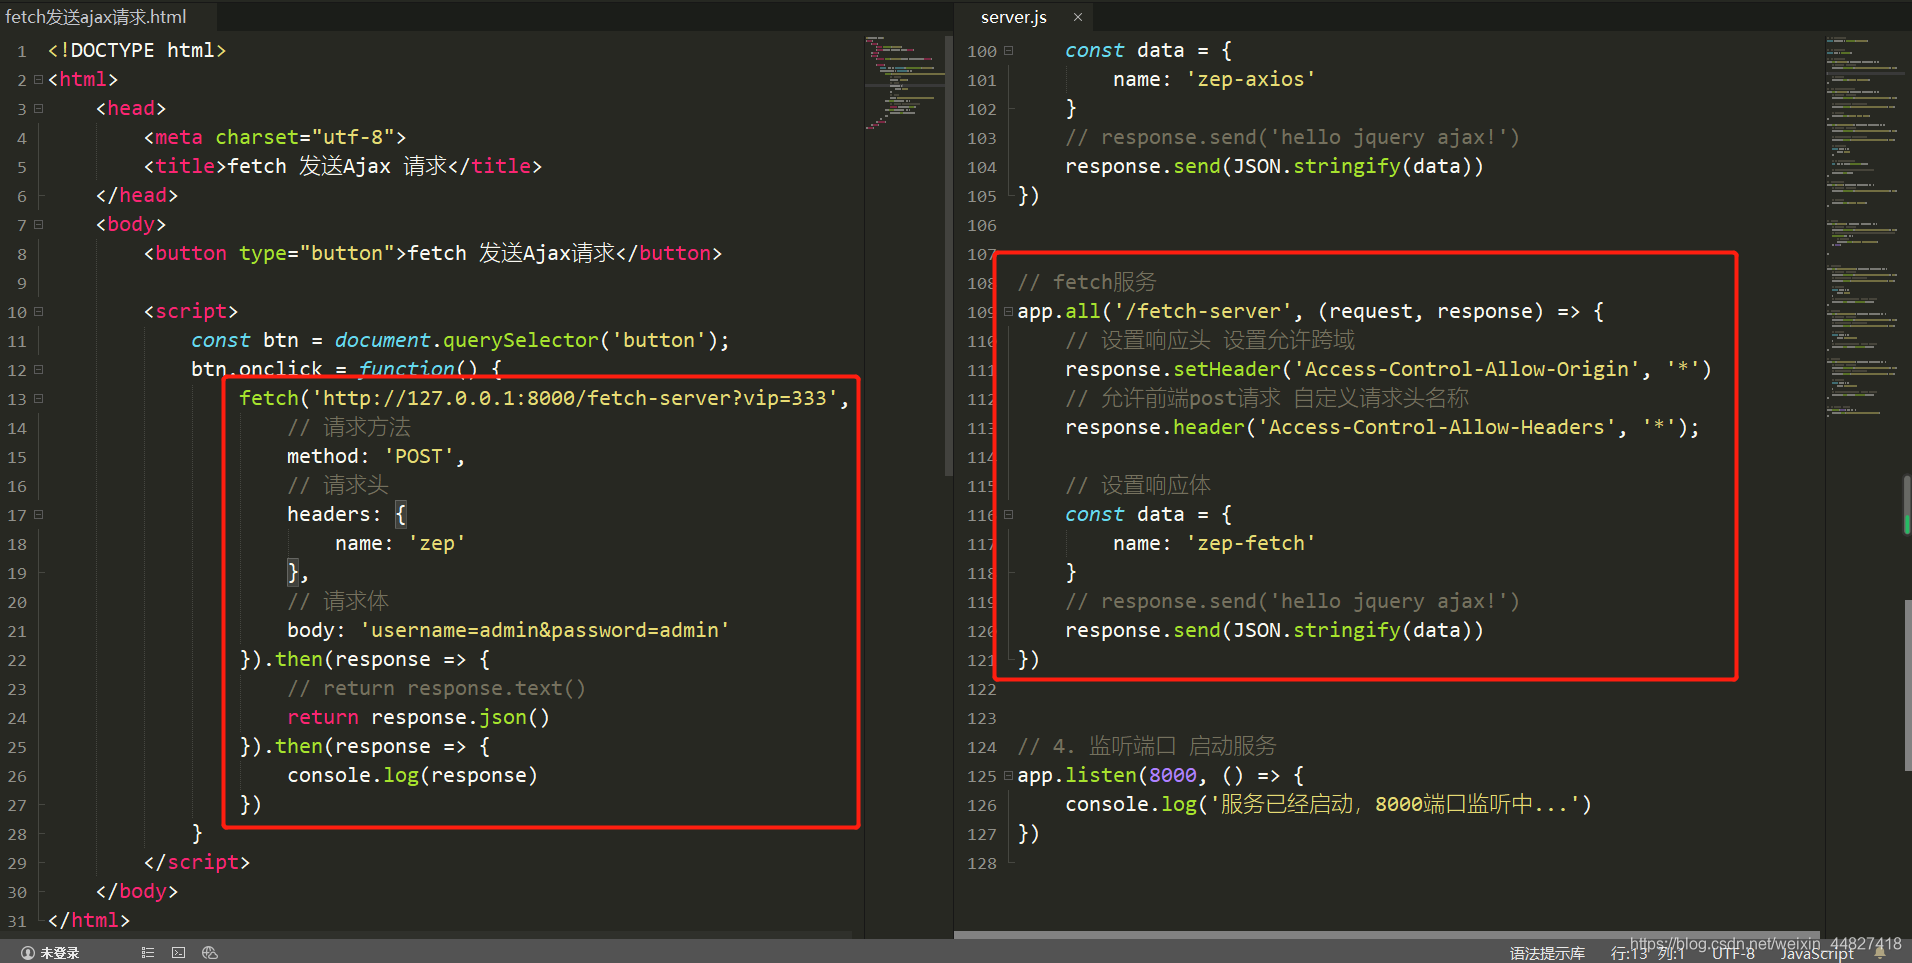Click line number 31 in the html file
Image resolution: width=1912 pixels, height=963 pixels.
(x=17, y=921)
